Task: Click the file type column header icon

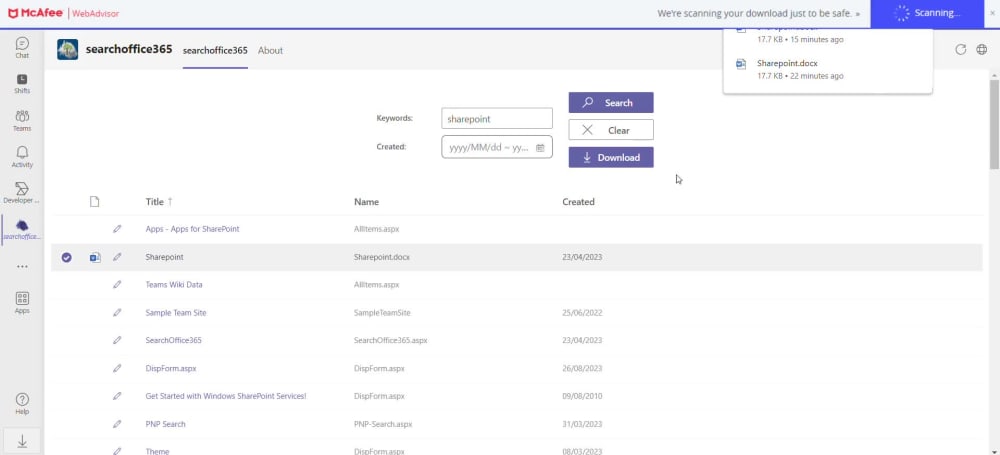Action: (94, 202)
